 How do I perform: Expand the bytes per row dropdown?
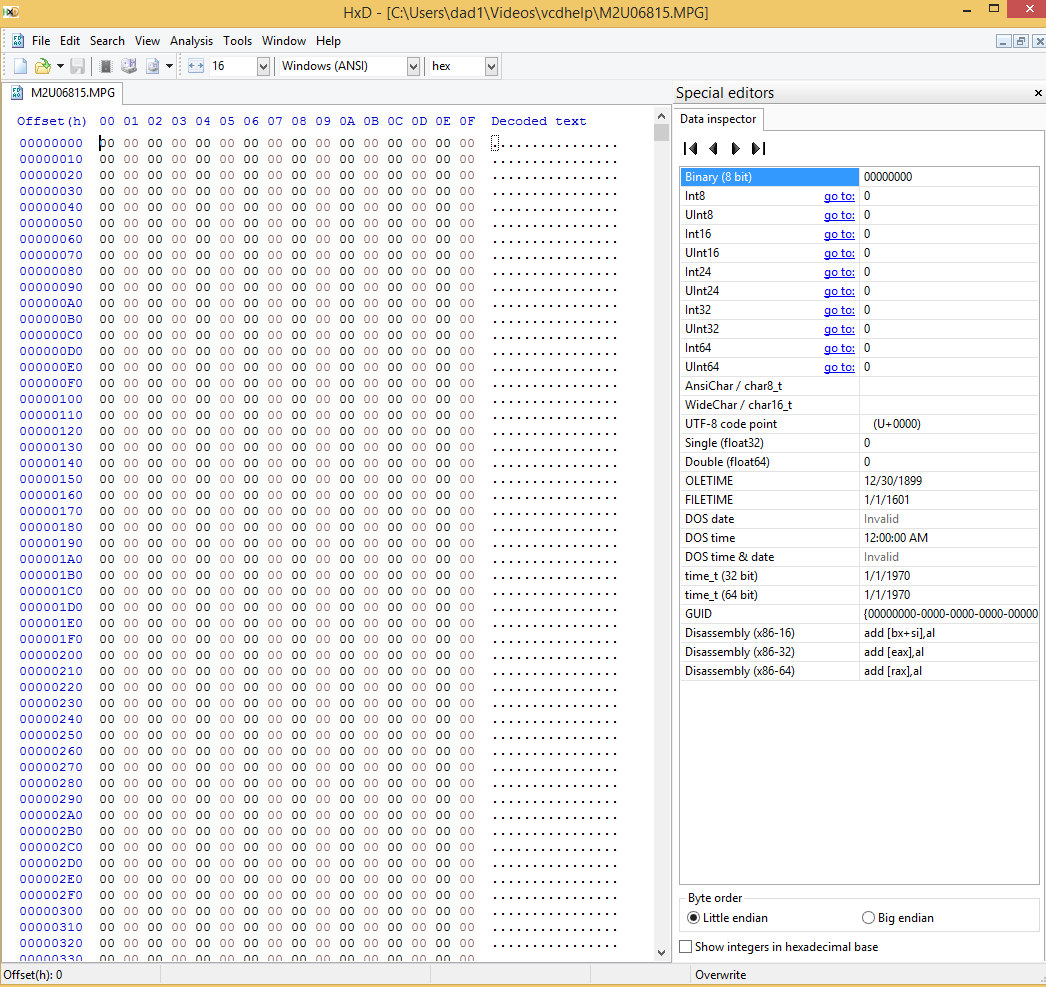pos(263,66)
